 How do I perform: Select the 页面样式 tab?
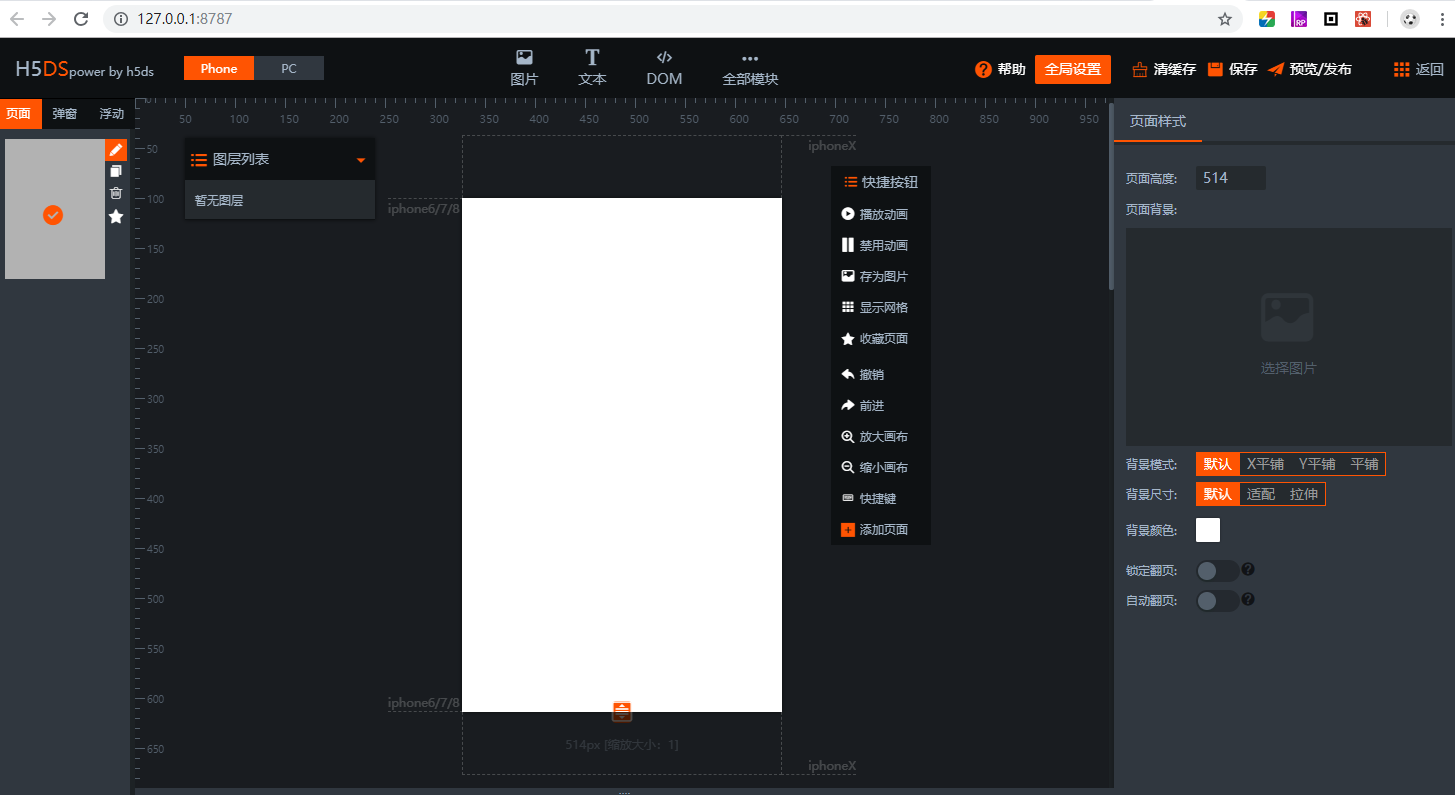[x=1158, y=121]
